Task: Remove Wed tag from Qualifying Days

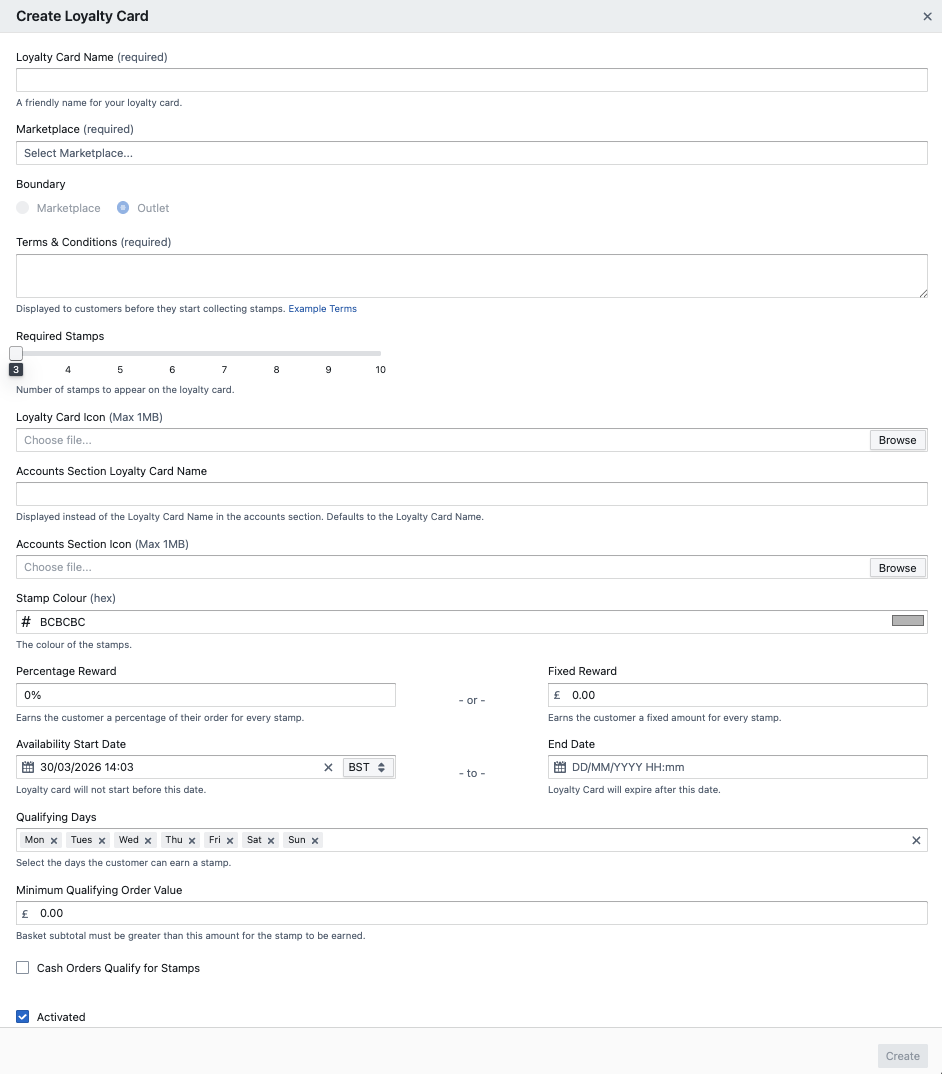Action: click(x=148, y=841)
